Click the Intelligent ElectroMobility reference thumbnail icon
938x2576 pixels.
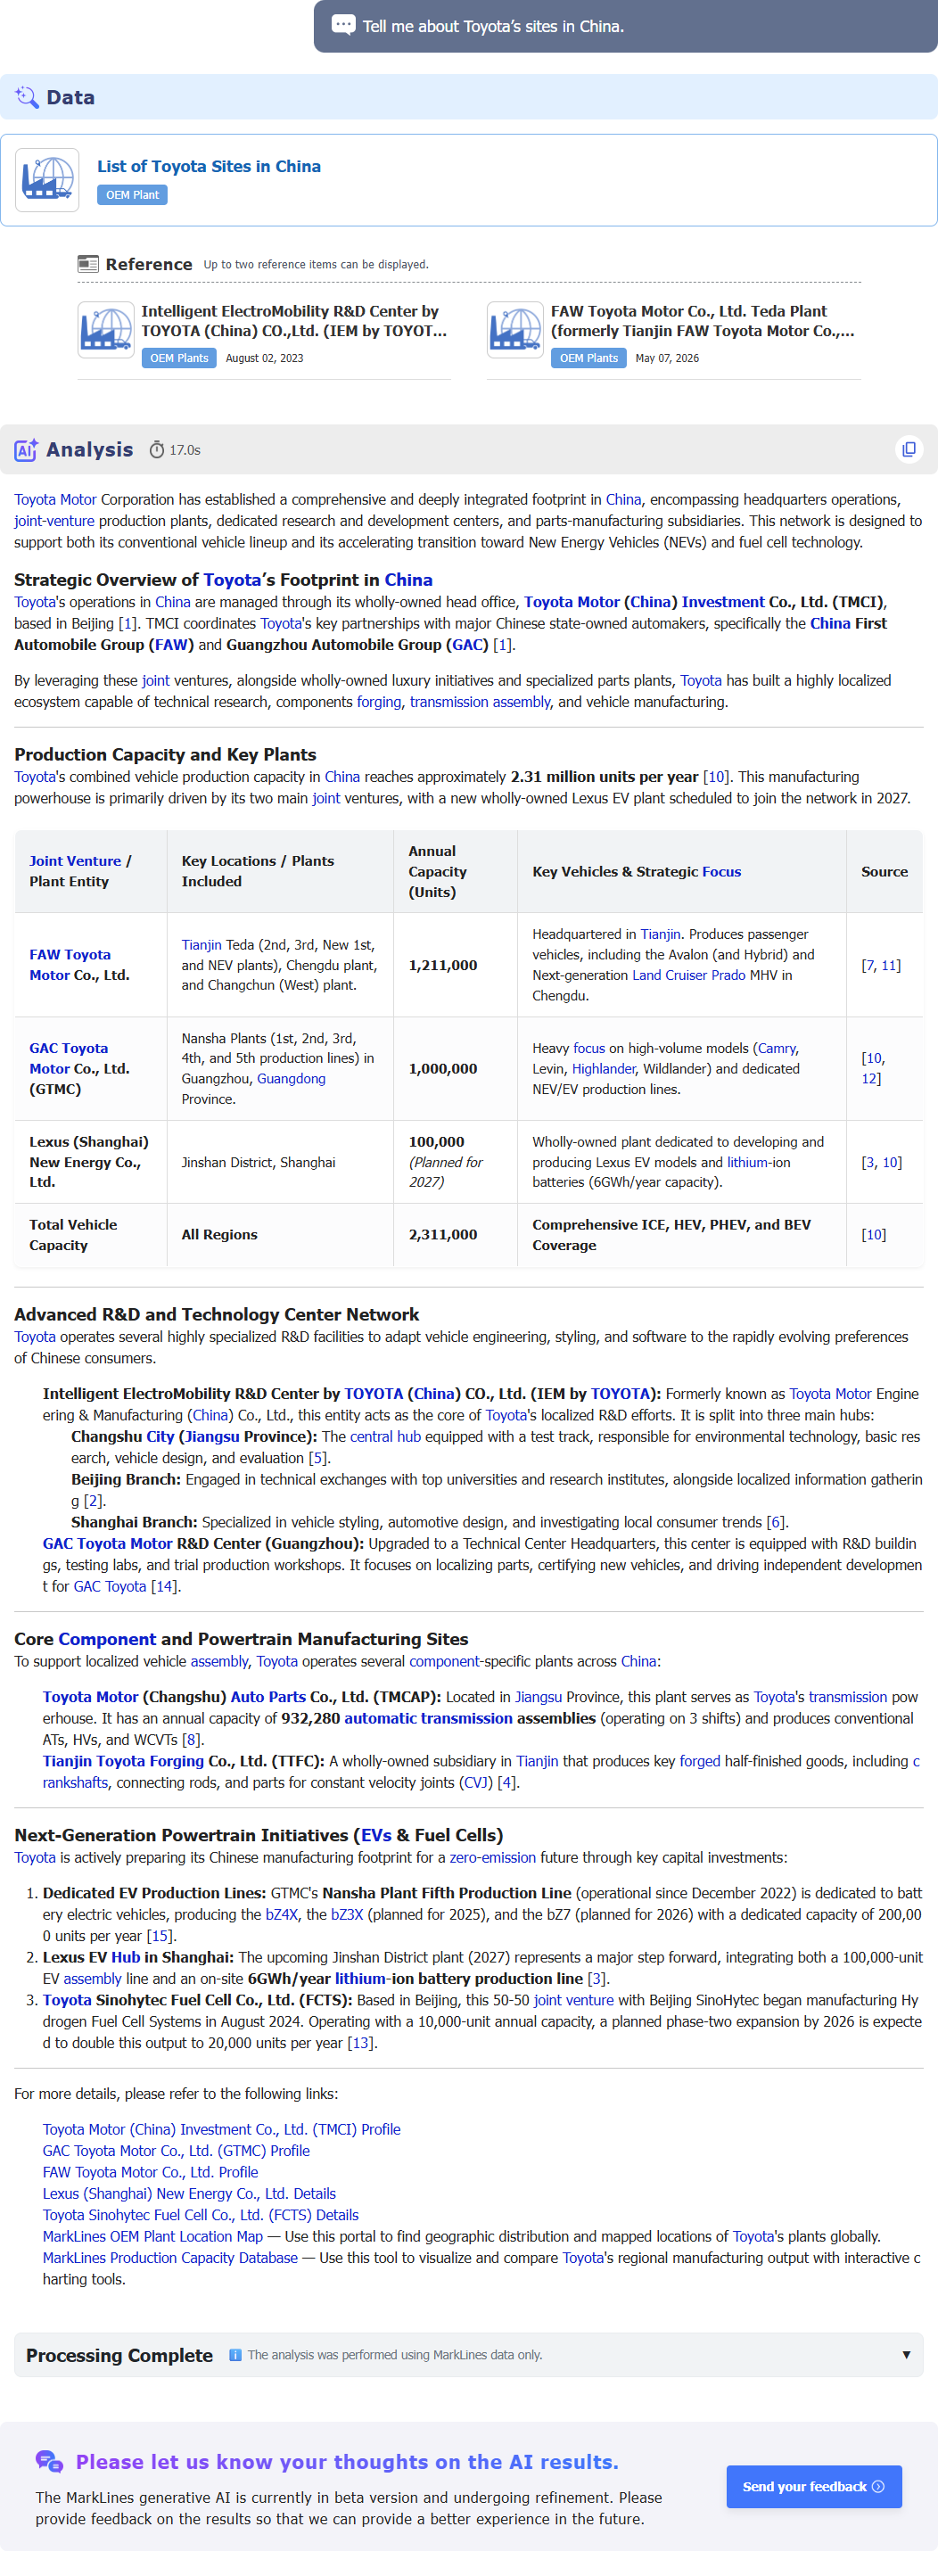tap(106, 330)
